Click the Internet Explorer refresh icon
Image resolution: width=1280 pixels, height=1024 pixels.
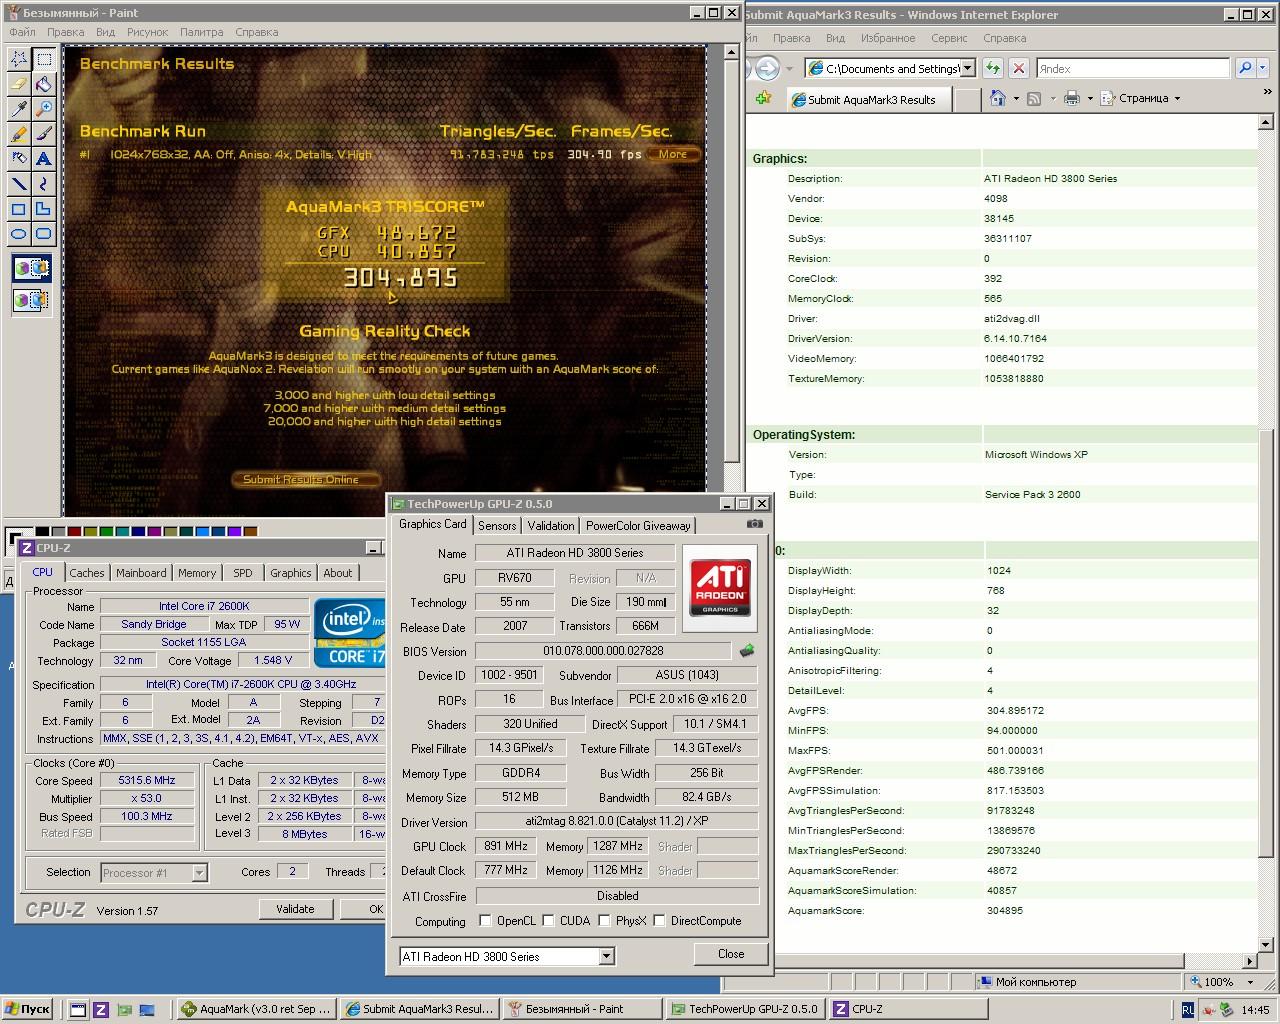[992, 68]
